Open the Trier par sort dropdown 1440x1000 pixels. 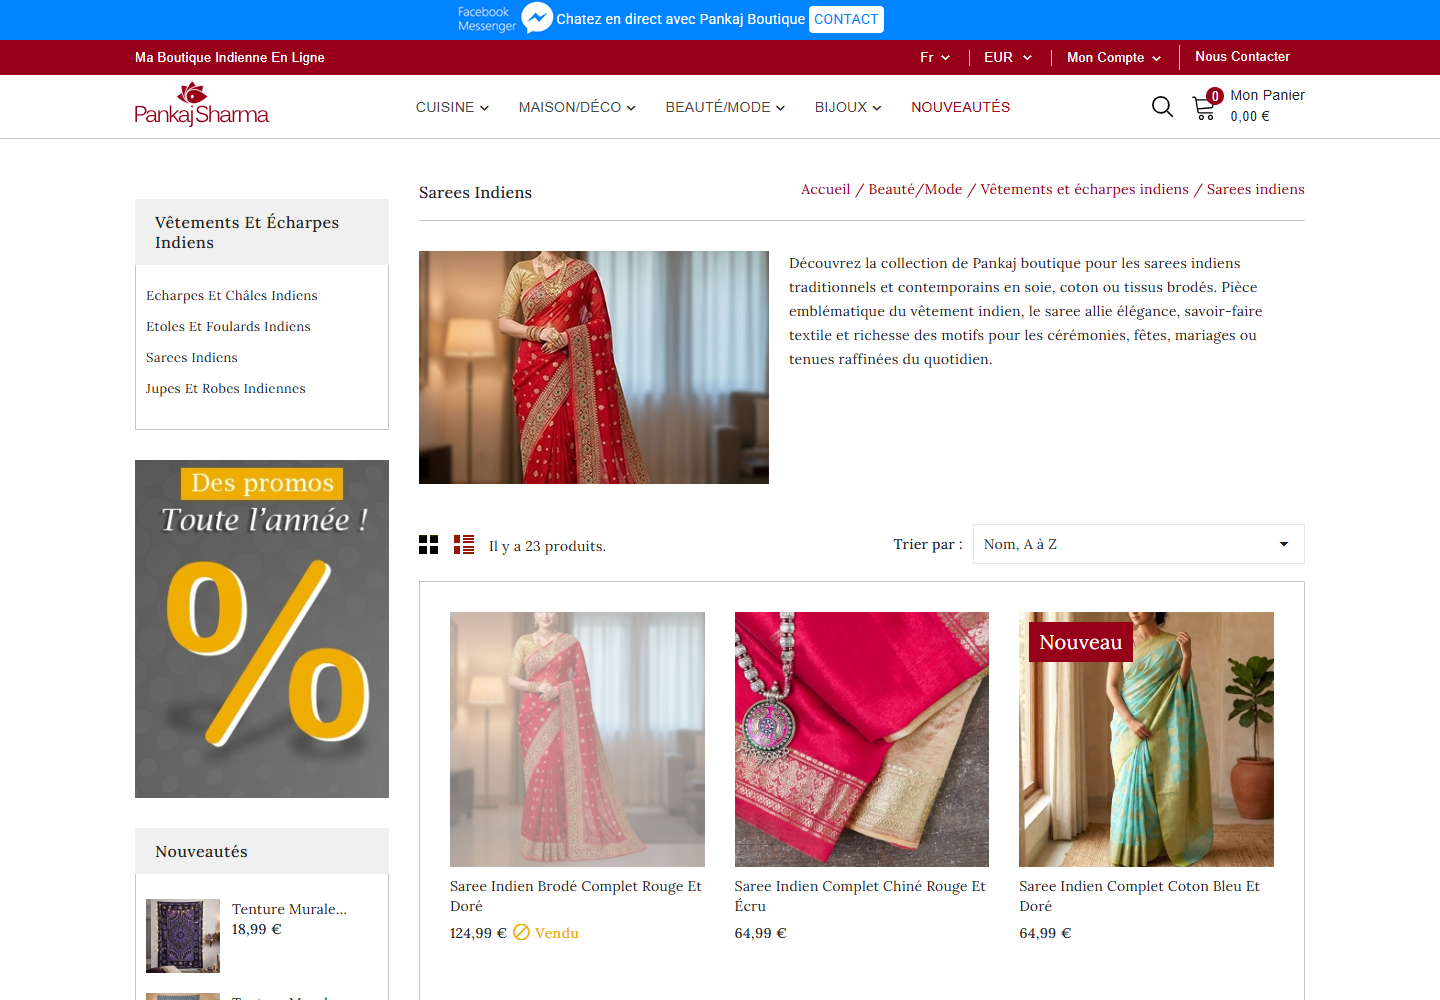coord(1138,544)
